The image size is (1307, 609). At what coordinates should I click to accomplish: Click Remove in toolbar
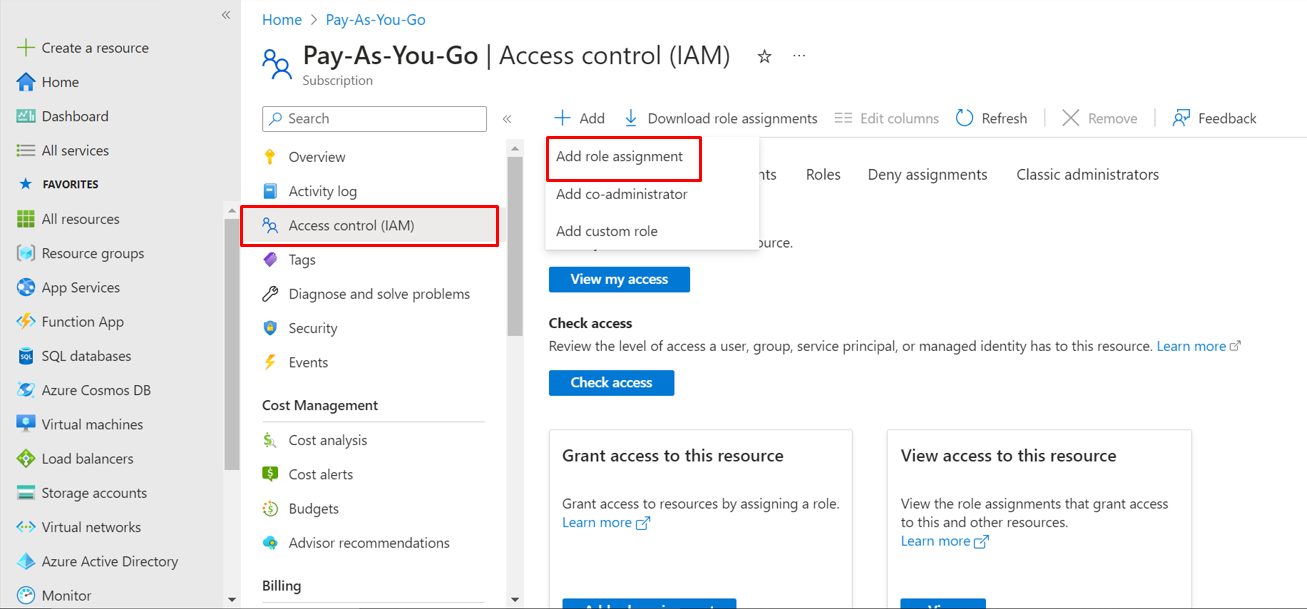click(1100, 118)
